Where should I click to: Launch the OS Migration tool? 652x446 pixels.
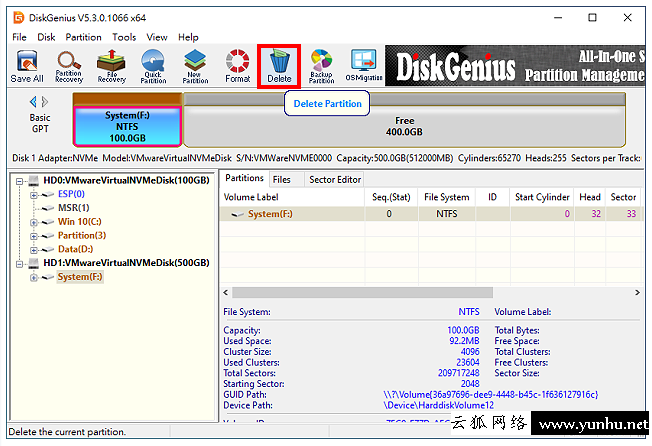[363, 66]
